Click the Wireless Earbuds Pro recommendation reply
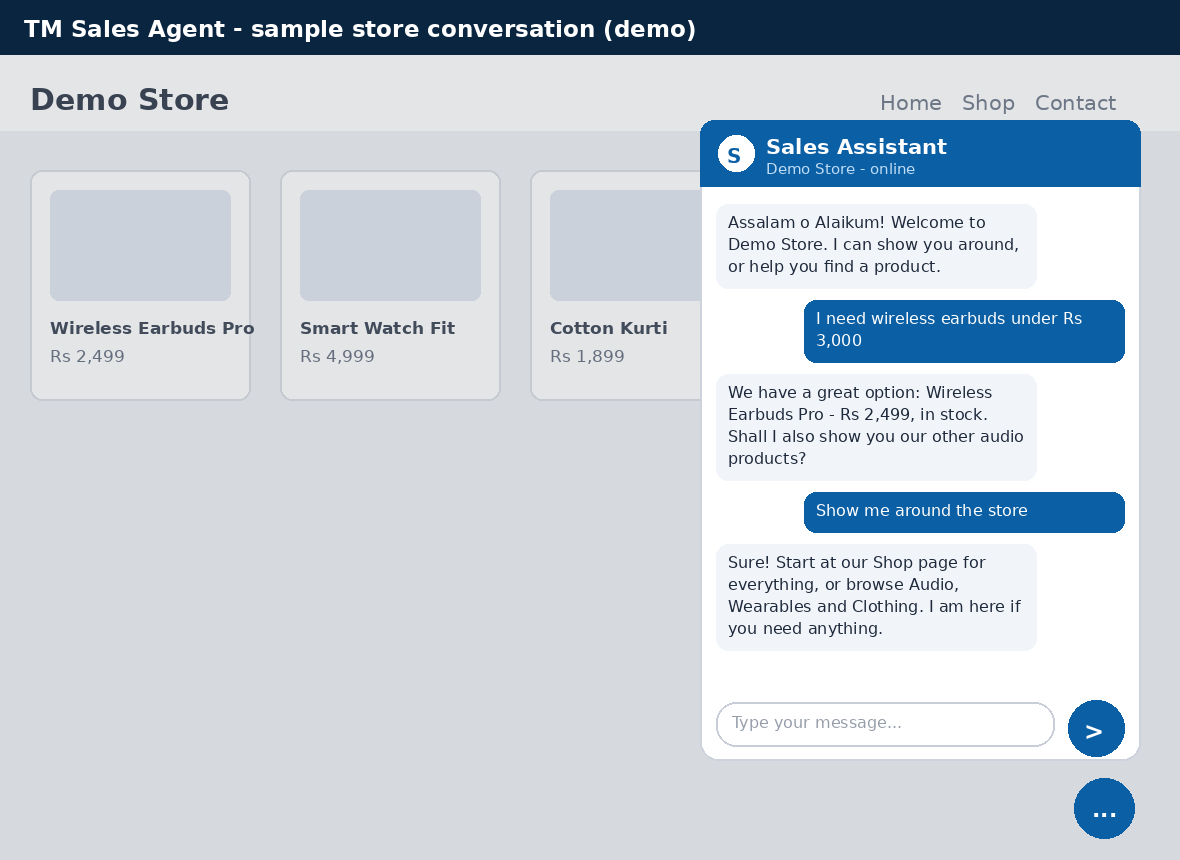Image resolution: width=1180 pixels, height=860 pixels. (876, 427)
